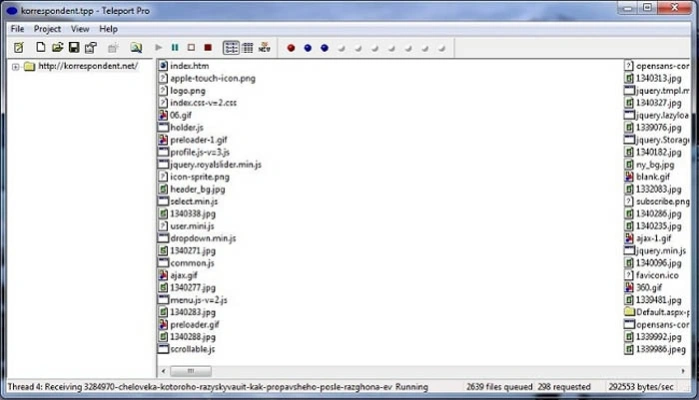This screenshot has height=400, width=699.
Task: Open the View menu
Action: click(x=80, y=29)
